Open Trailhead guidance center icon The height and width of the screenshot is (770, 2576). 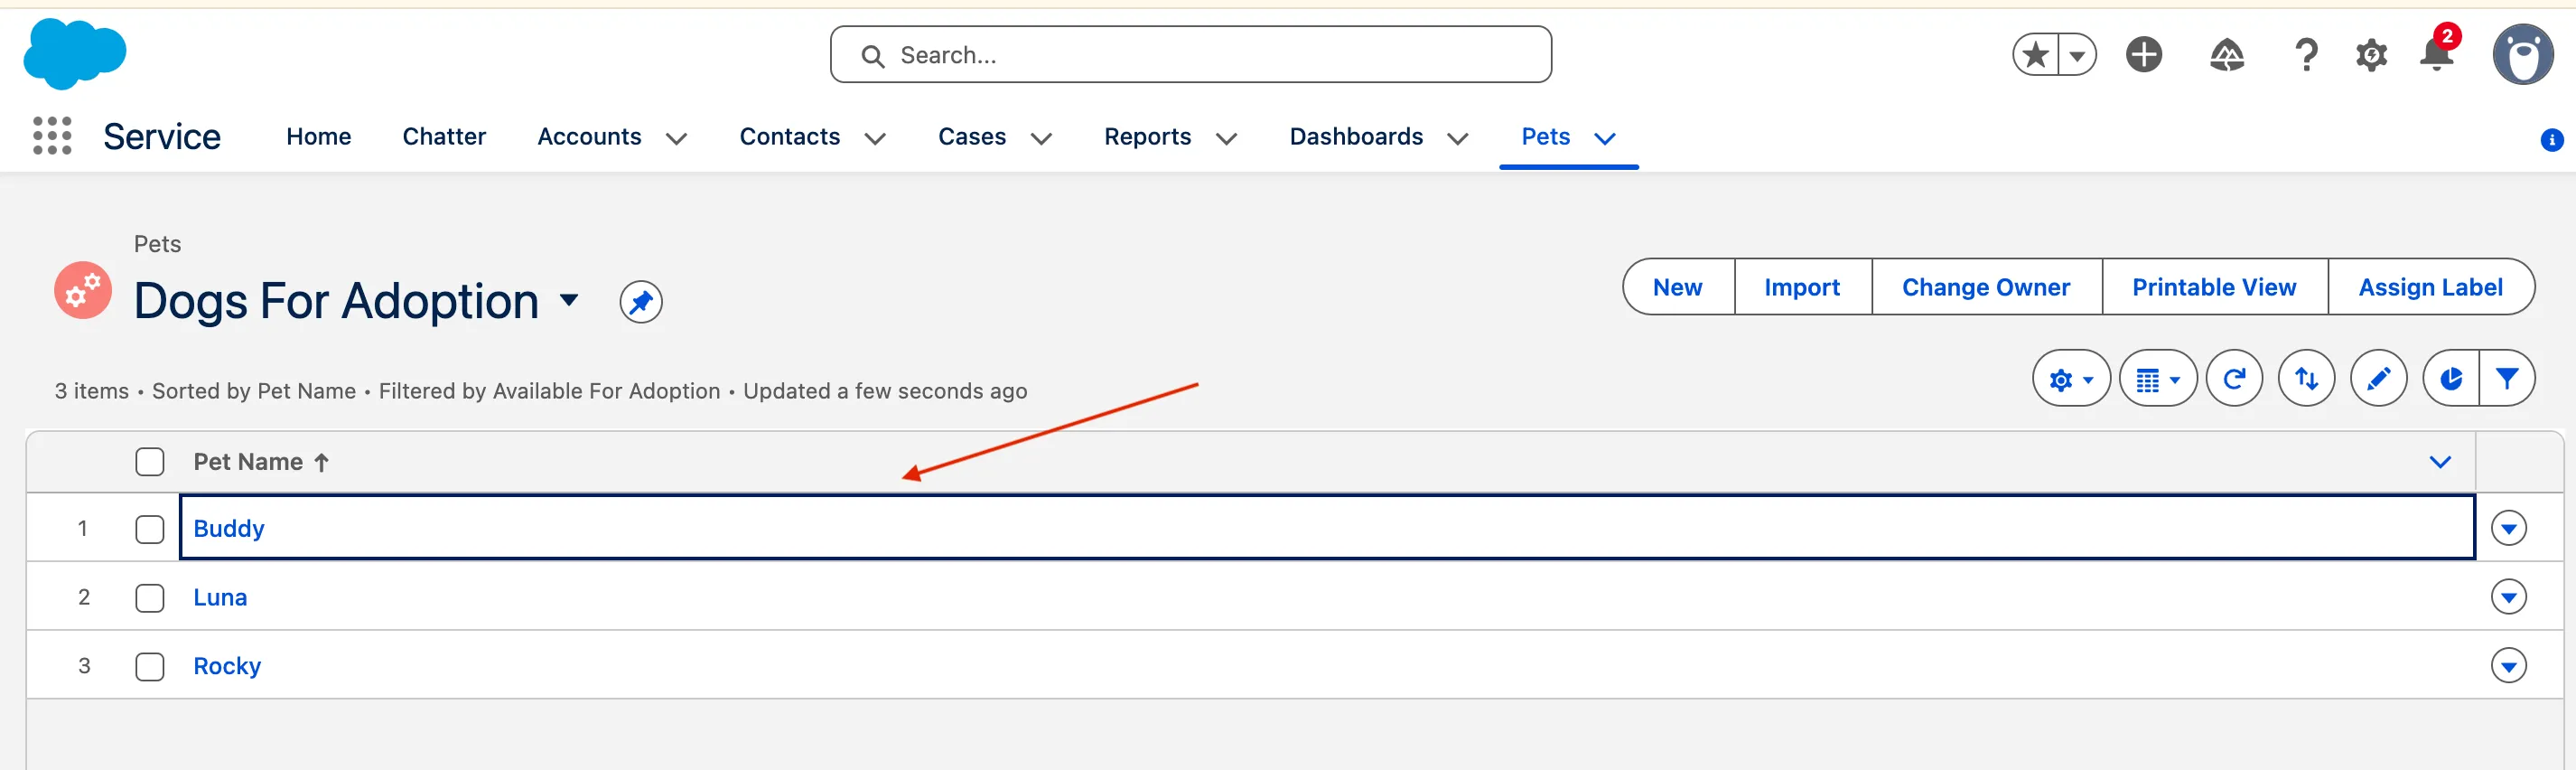pyautogui.click(x=2226, y=54)
